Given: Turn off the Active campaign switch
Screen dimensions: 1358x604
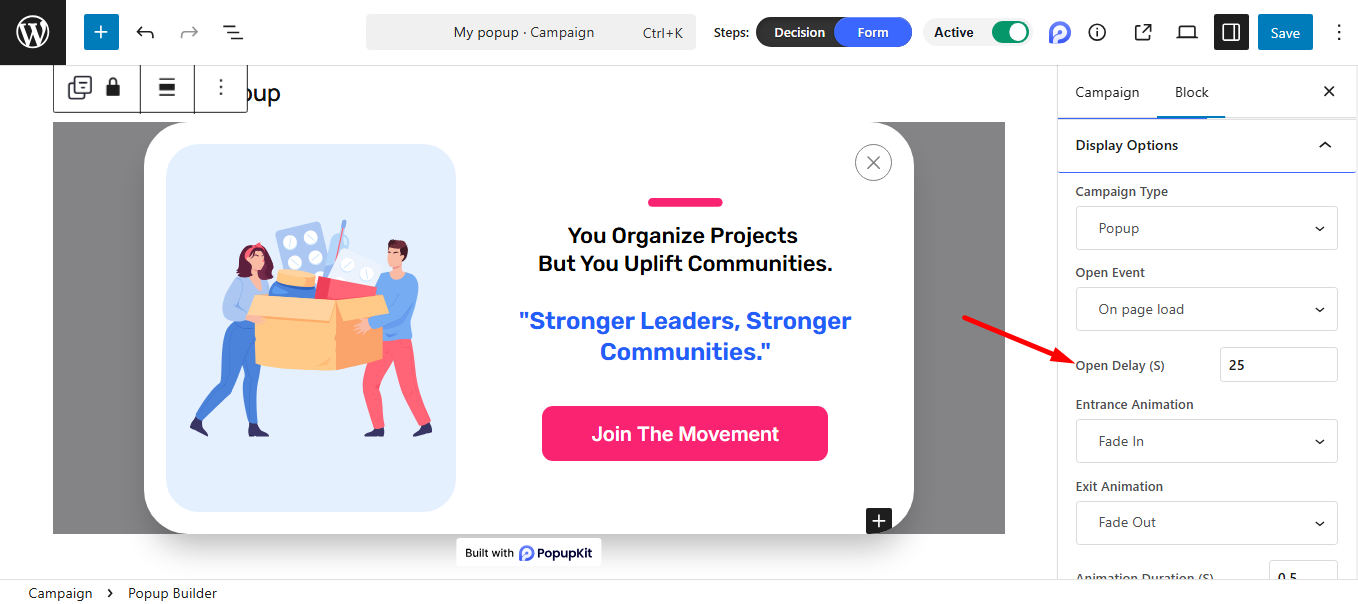Looking at the screenshot, I should click(x=1010, y=32).
